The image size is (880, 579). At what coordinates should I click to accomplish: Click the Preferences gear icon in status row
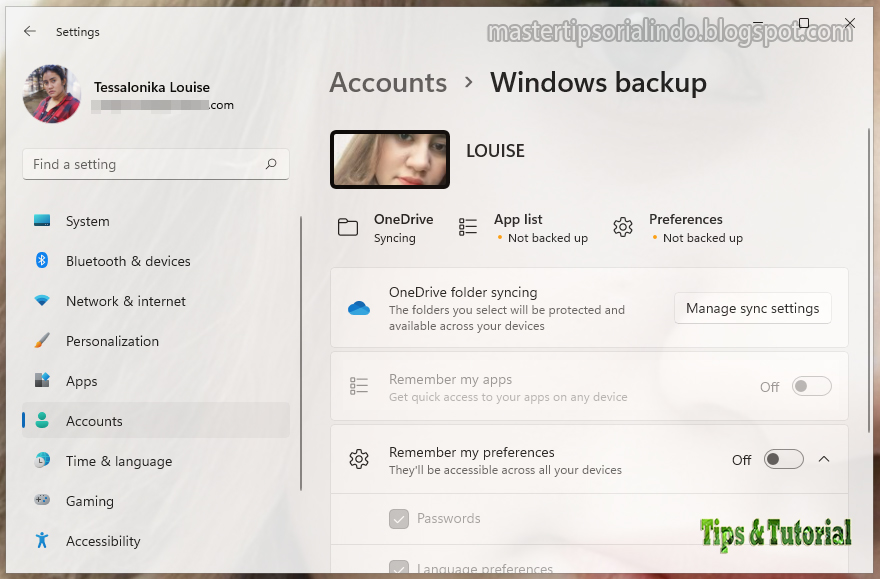coord(623,227)
